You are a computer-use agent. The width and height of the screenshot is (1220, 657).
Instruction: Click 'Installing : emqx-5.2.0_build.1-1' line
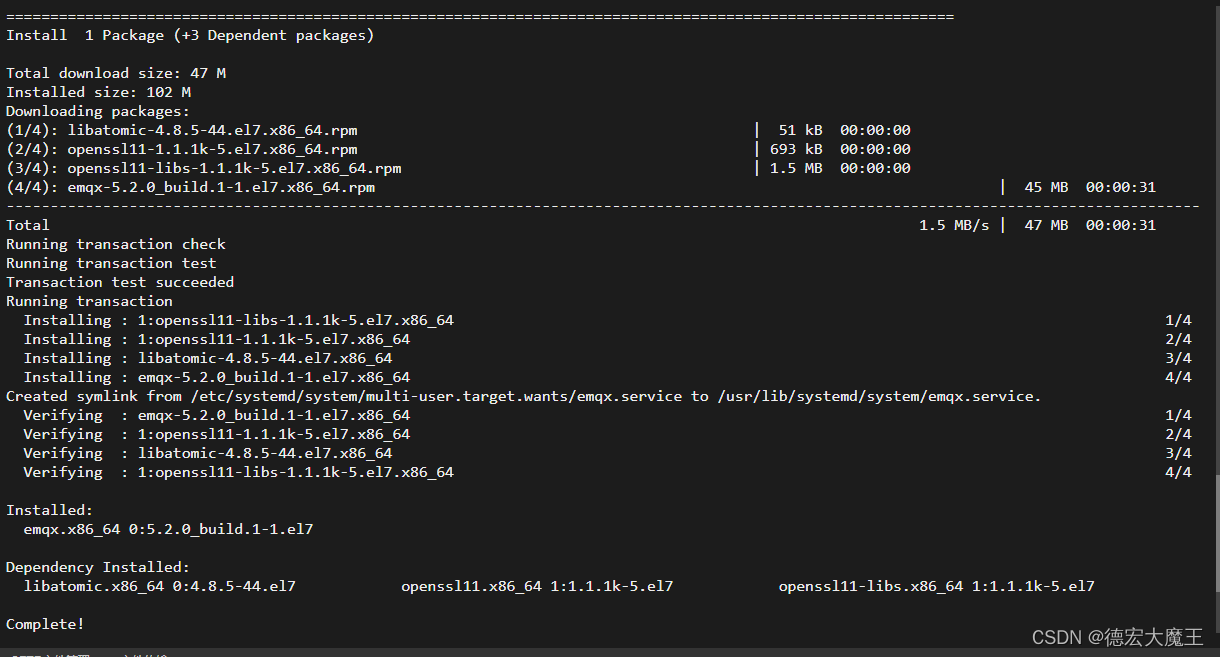click(608, 377)
